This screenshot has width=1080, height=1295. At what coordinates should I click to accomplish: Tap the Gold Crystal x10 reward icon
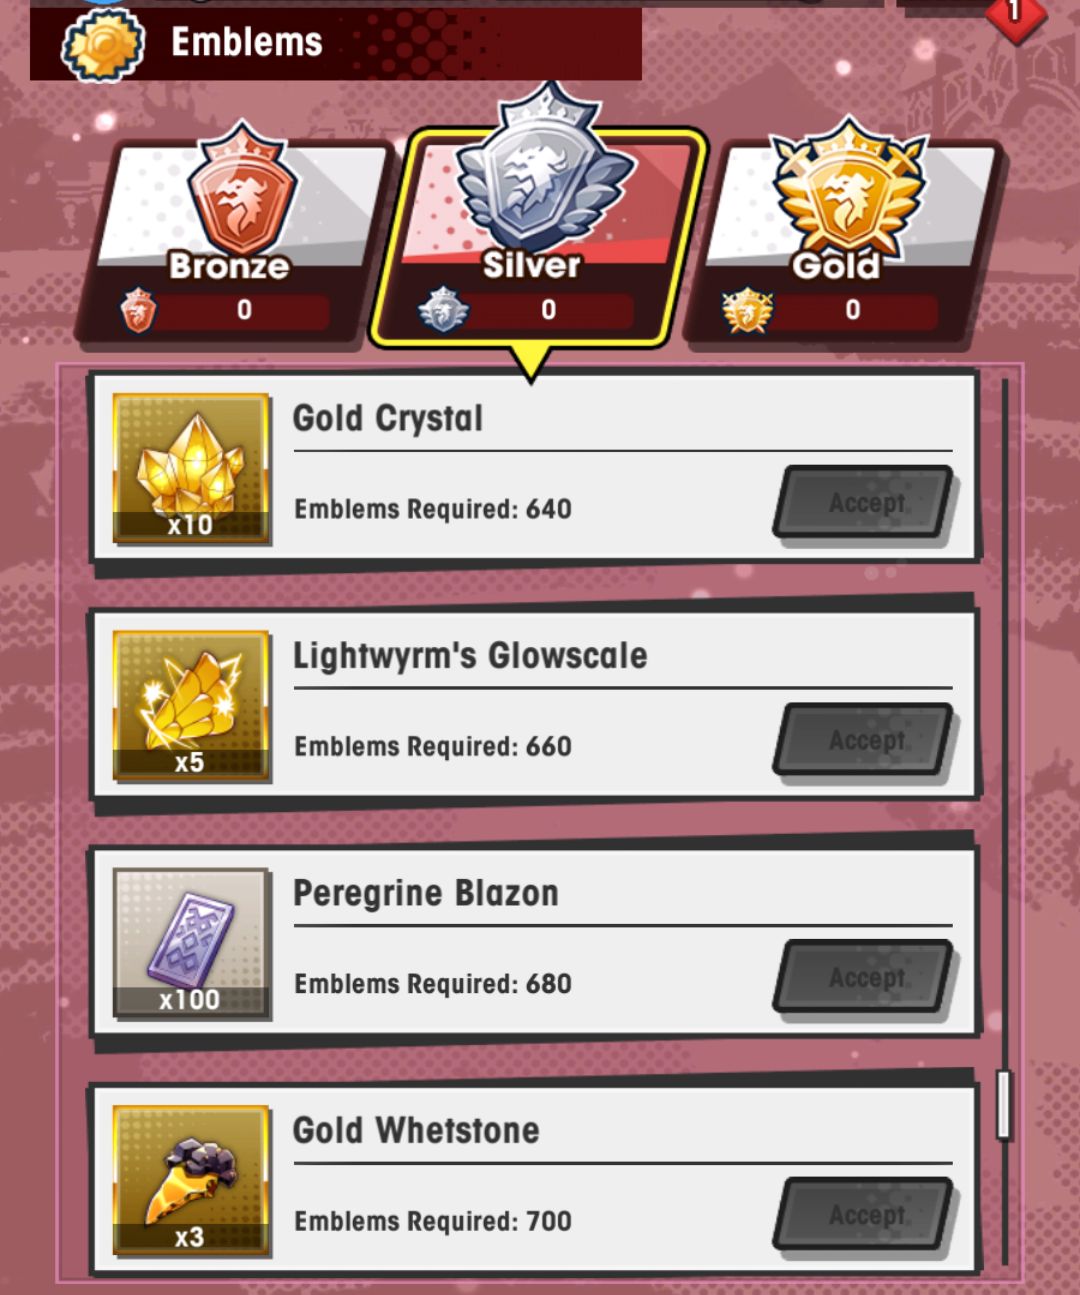pyautogui.click(x=191, y=468)
